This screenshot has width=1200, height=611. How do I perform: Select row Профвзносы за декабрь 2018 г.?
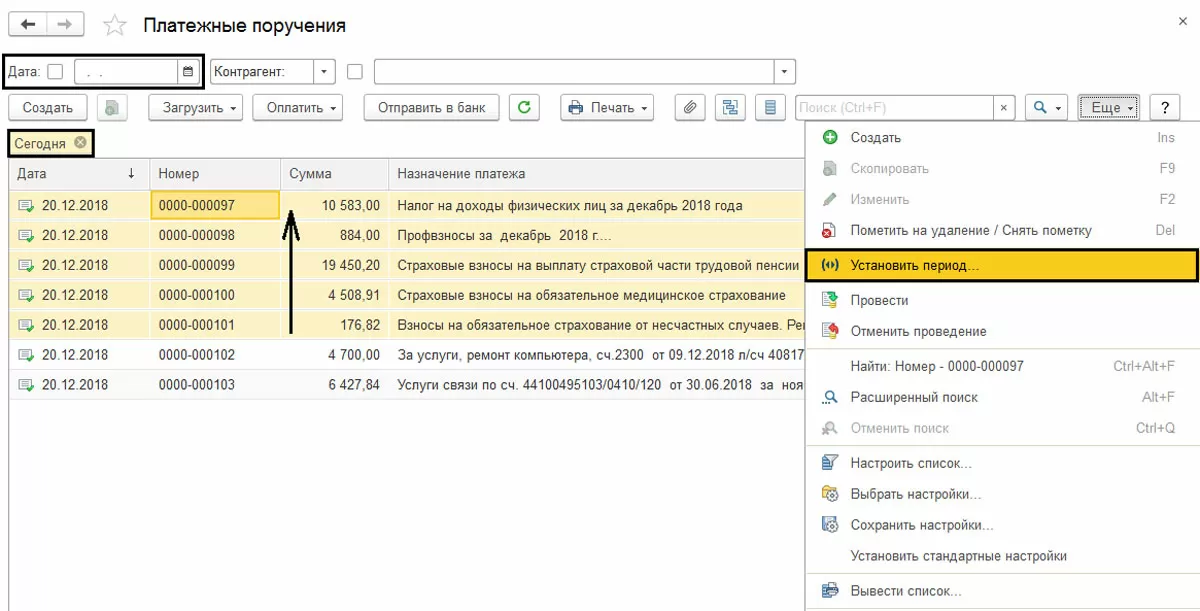[x=407, y=236]
